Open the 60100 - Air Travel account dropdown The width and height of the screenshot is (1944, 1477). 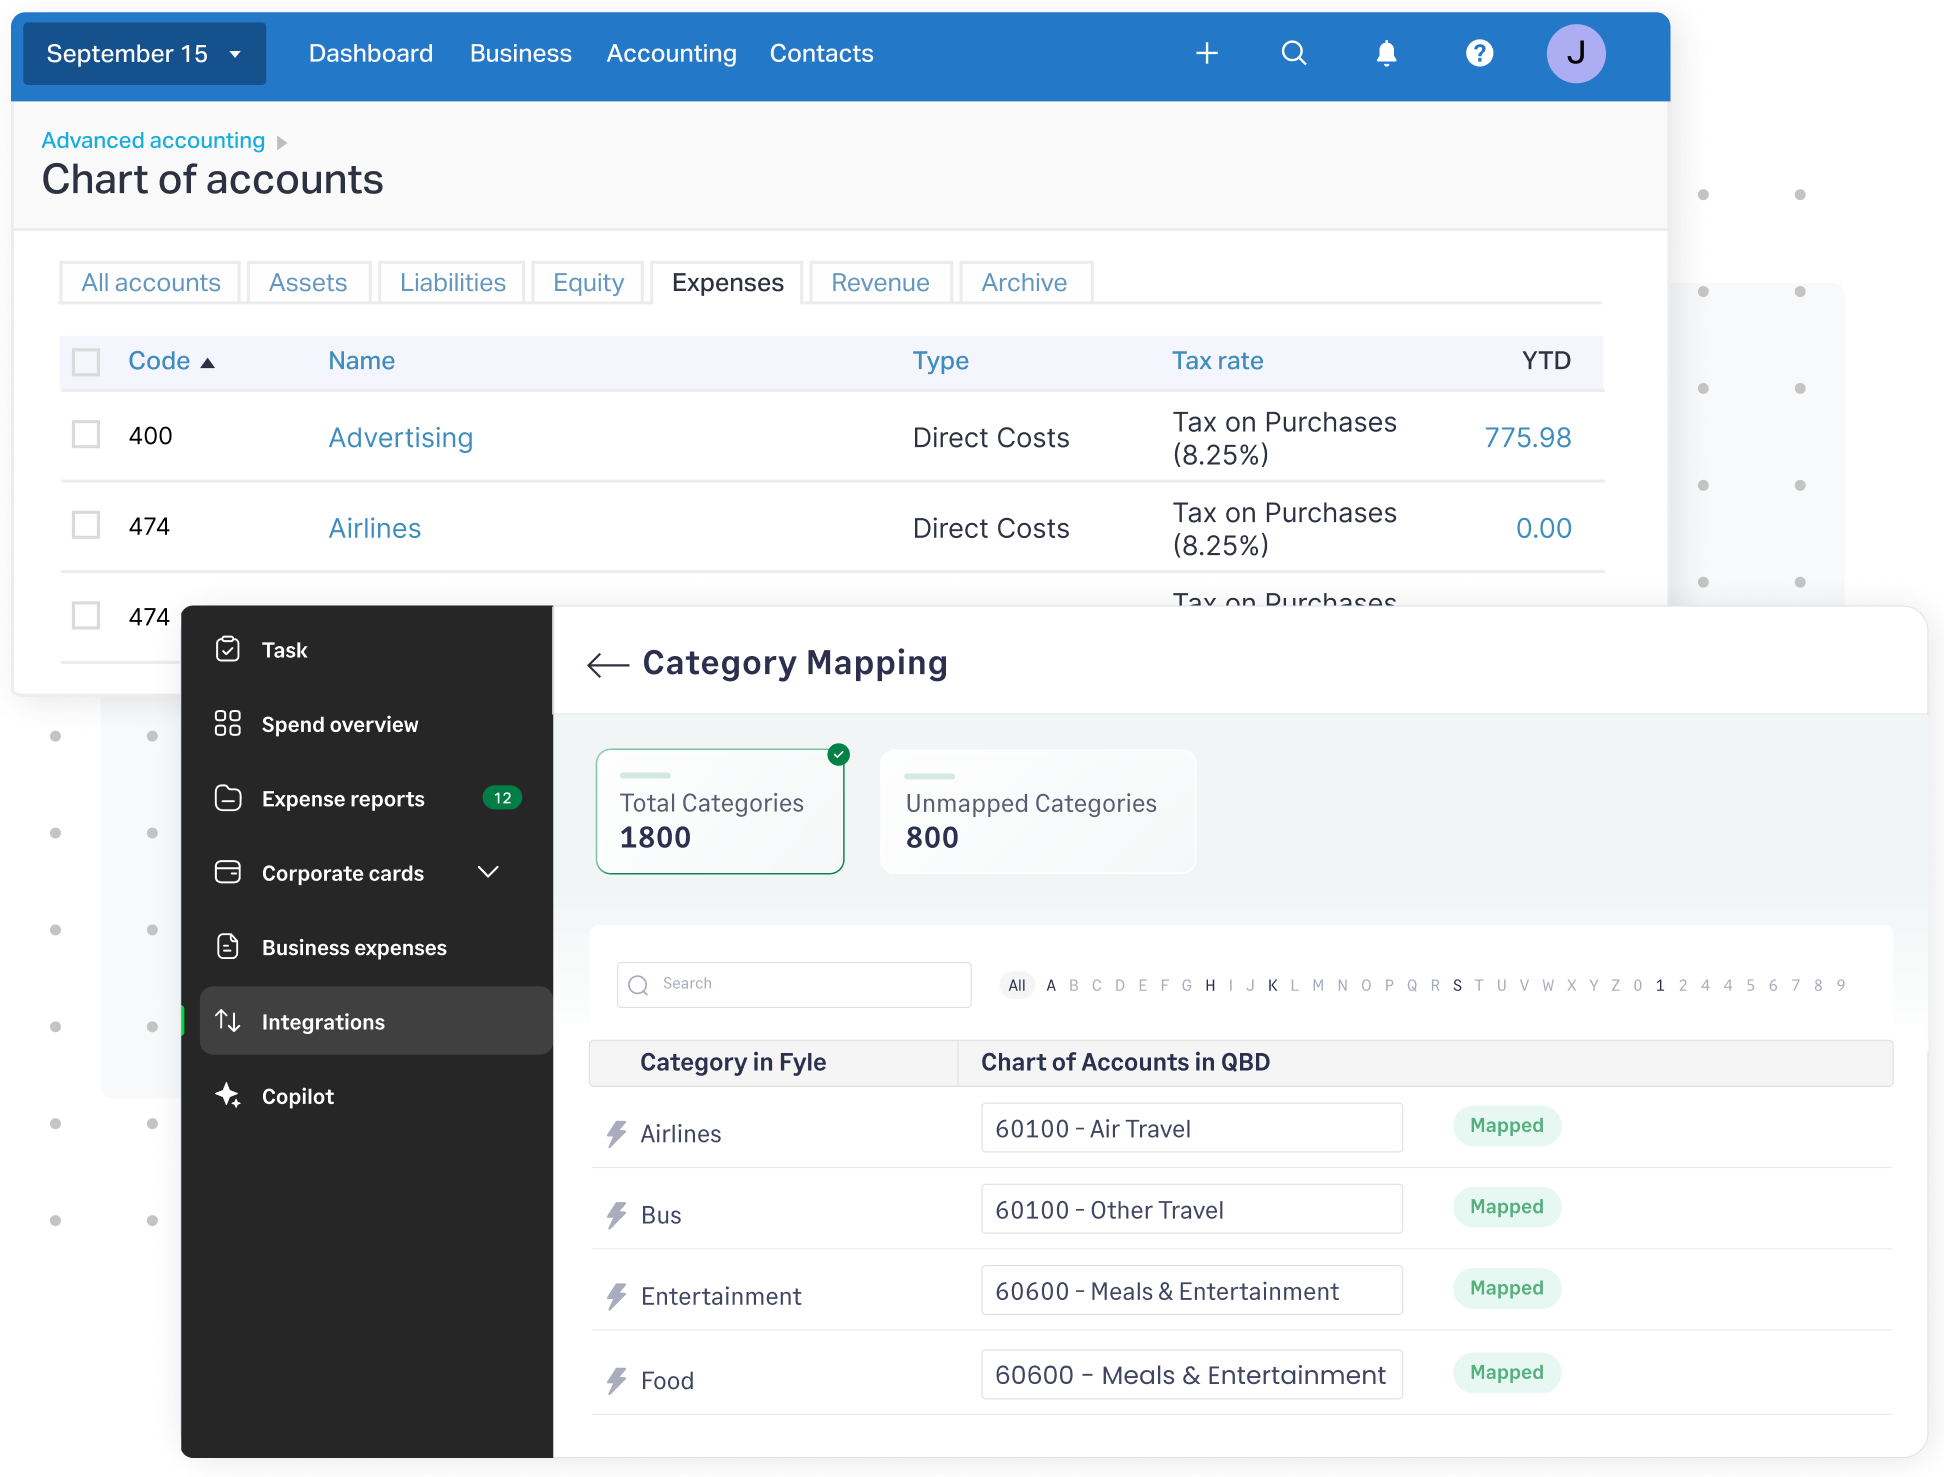tap(1191, 1127)
